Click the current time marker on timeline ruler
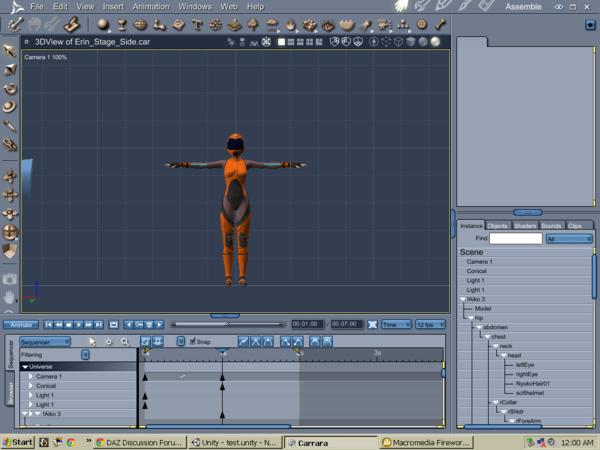Image resolution: width=600 pixels, height=450 pixels. coord(222,351)
